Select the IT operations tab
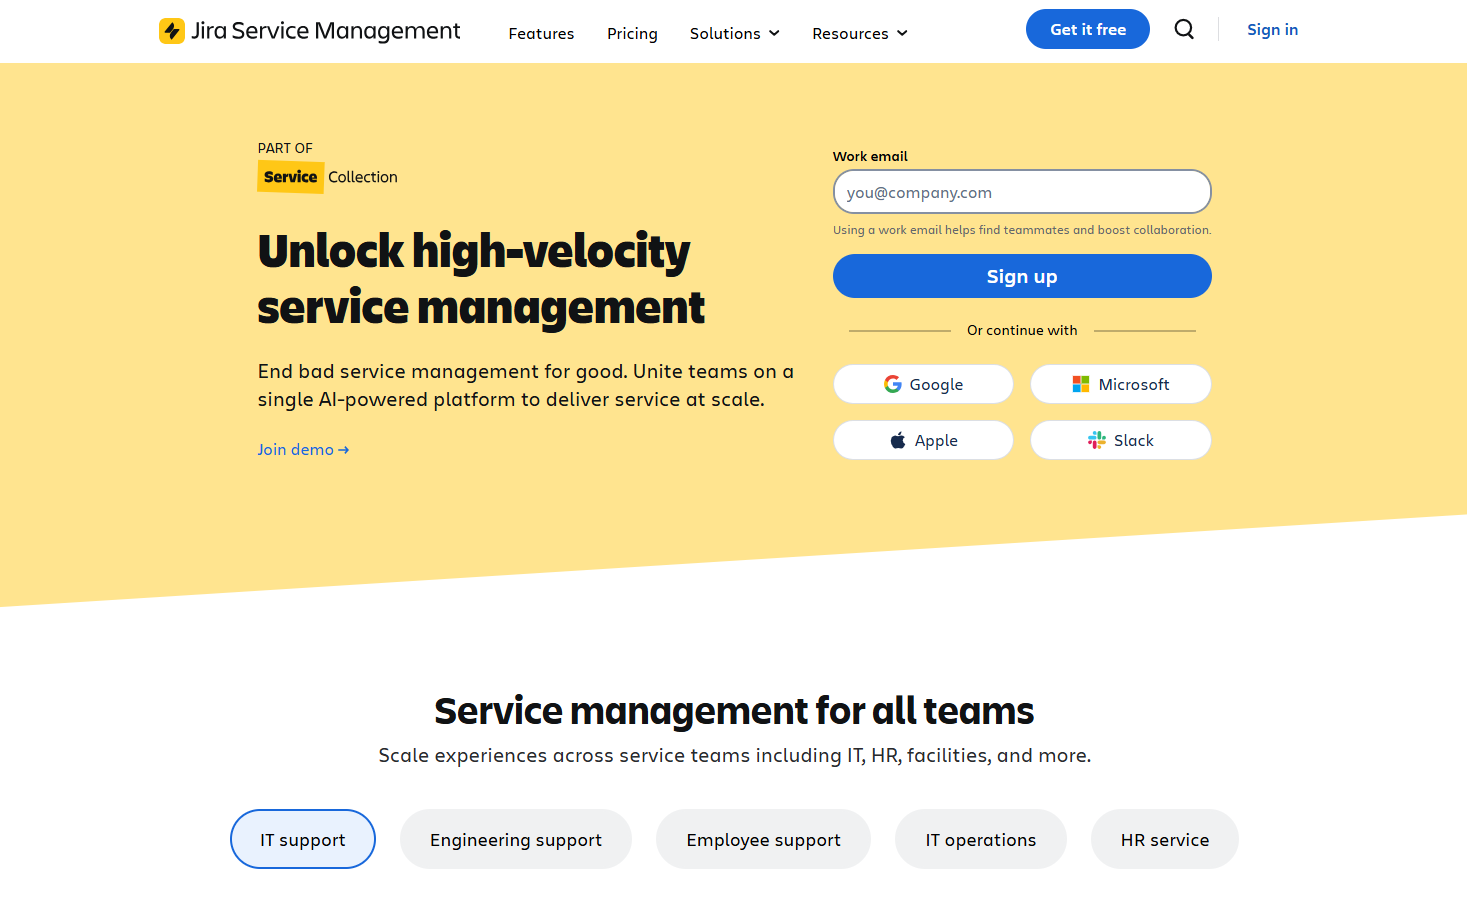This screenshot has width=1467, height=899. point(981,839)
